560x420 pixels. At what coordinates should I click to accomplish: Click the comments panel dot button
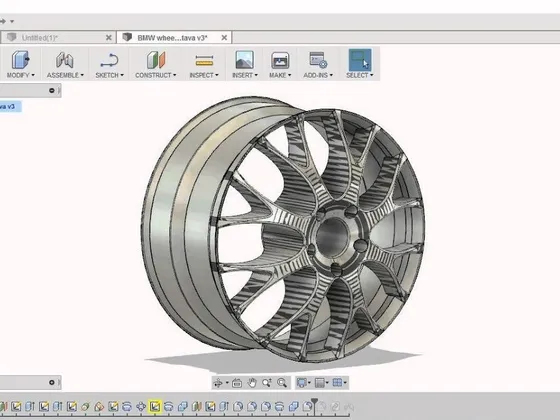point(52,382)
